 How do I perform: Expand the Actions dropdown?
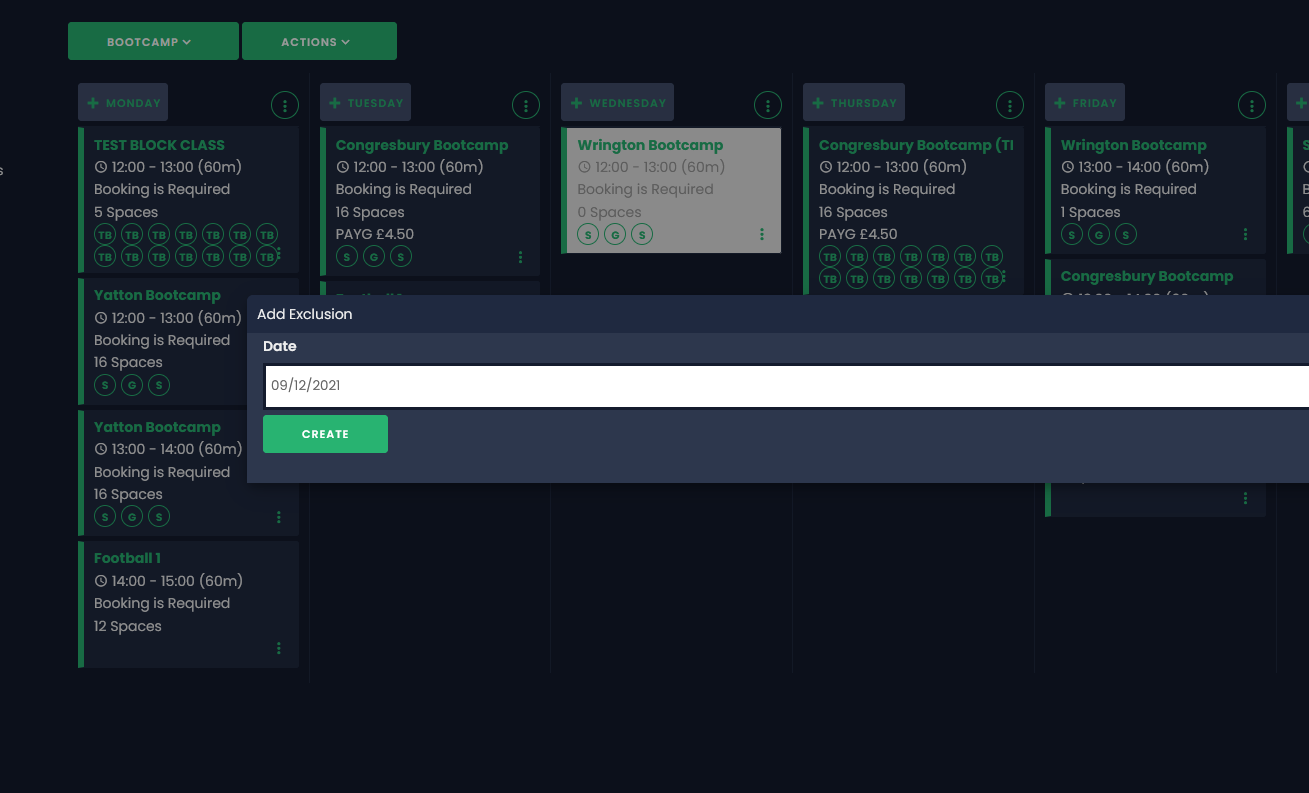[319, 42]
